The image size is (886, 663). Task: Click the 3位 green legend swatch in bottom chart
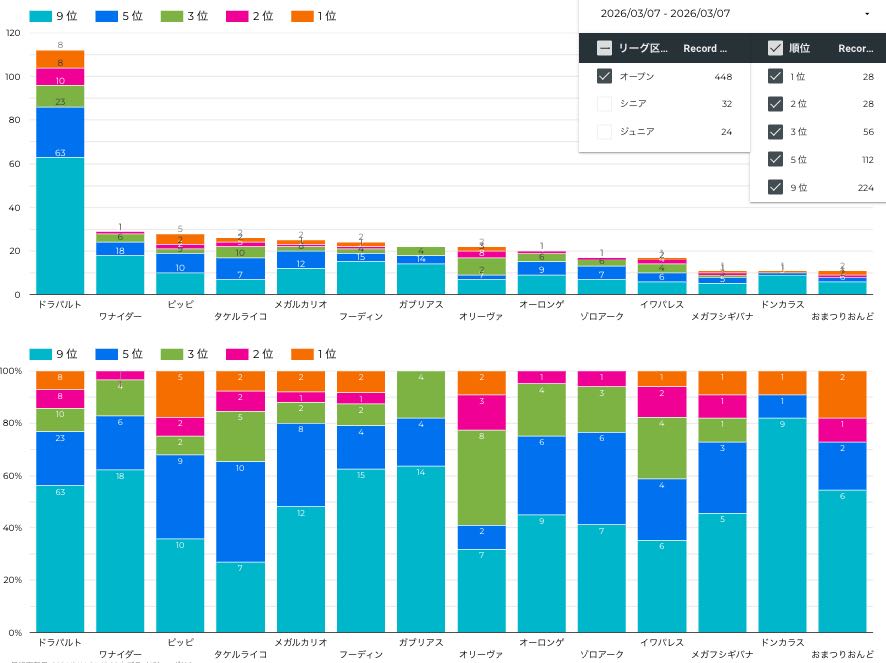[171, 354]
